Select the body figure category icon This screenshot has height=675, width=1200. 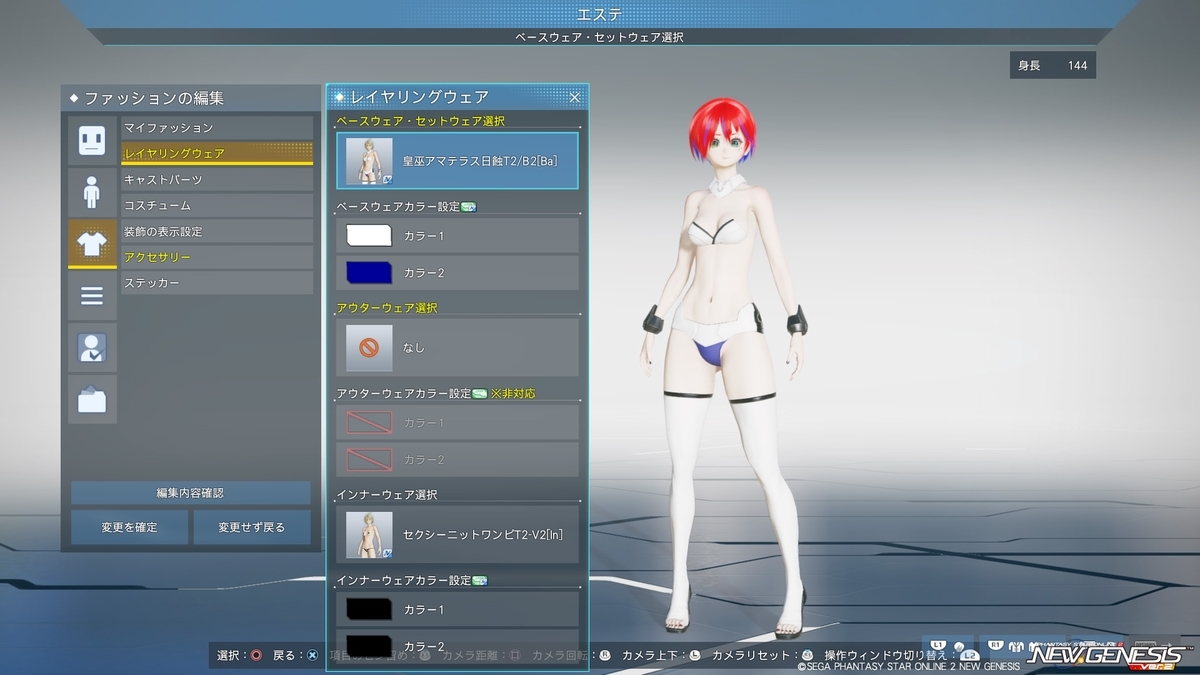tap(93, 192)
